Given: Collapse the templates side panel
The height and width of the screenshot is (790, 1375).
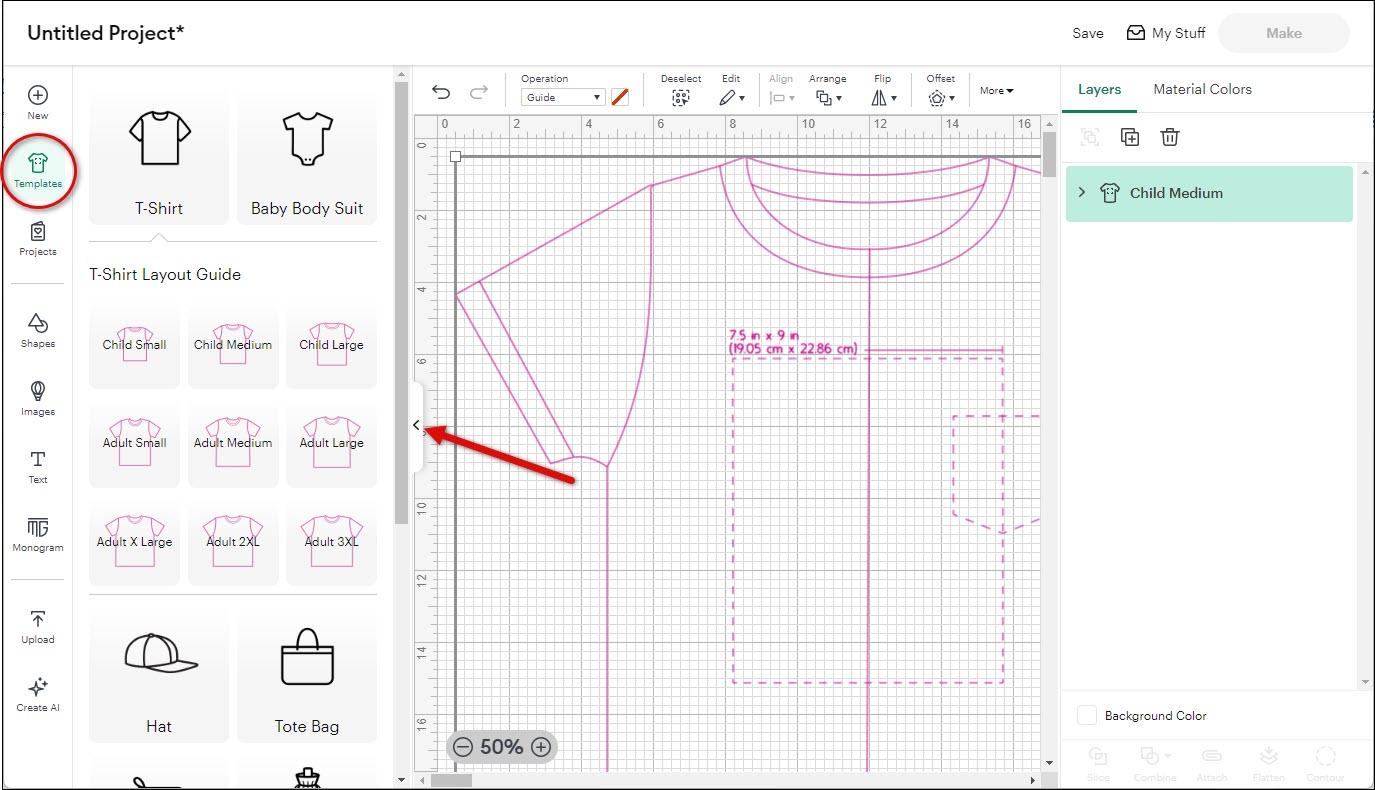Looking at the screenshot, I should pos(417,426).
